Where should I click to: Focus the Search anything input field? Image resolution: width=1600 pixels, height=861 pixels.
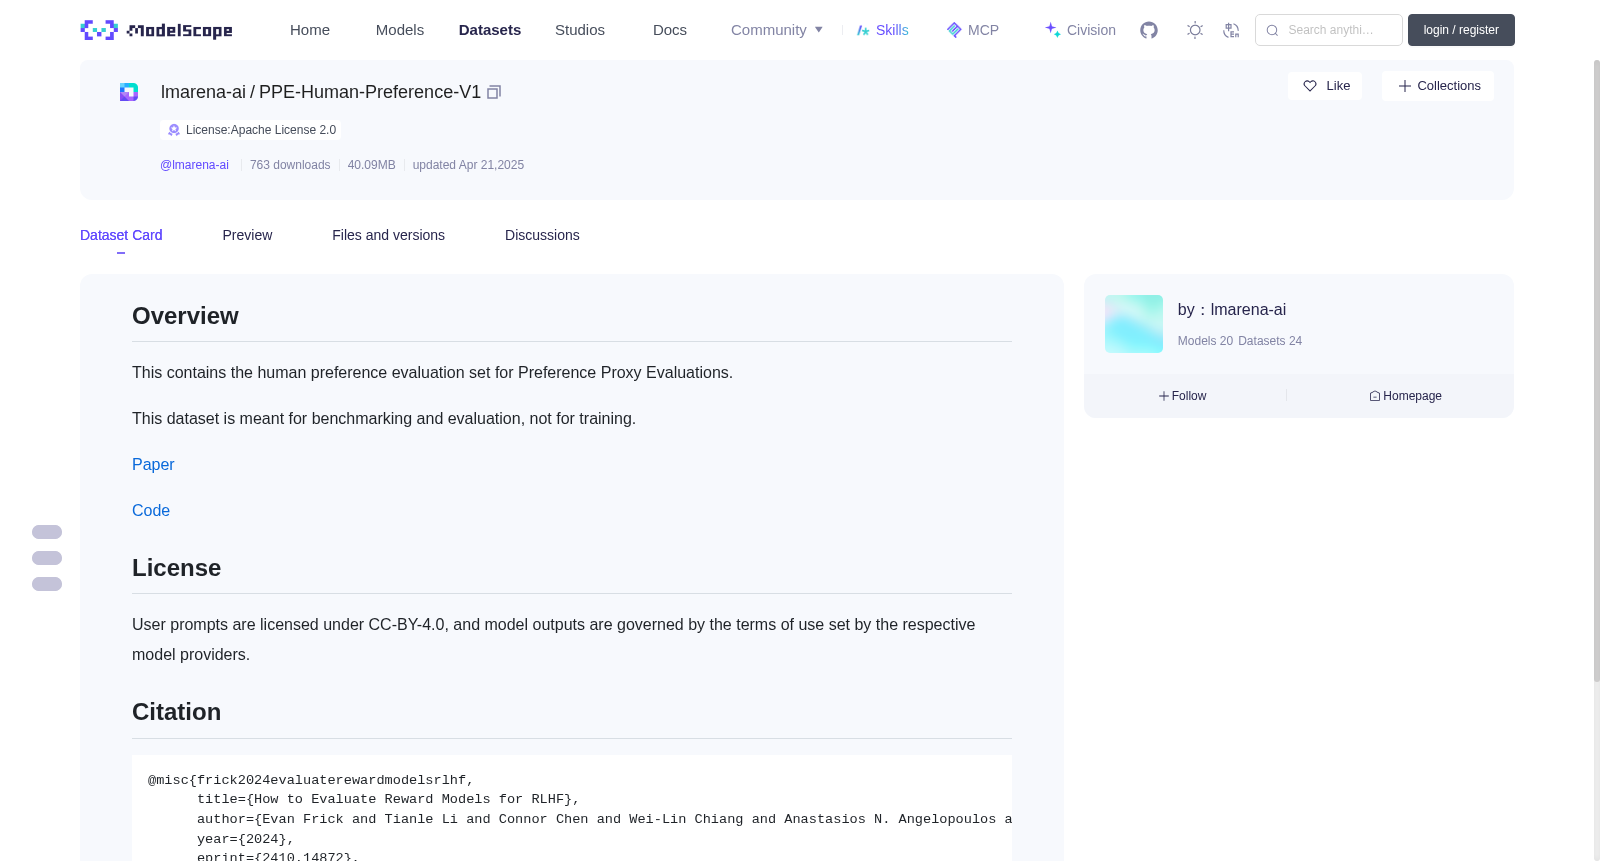click(1329, 30)
